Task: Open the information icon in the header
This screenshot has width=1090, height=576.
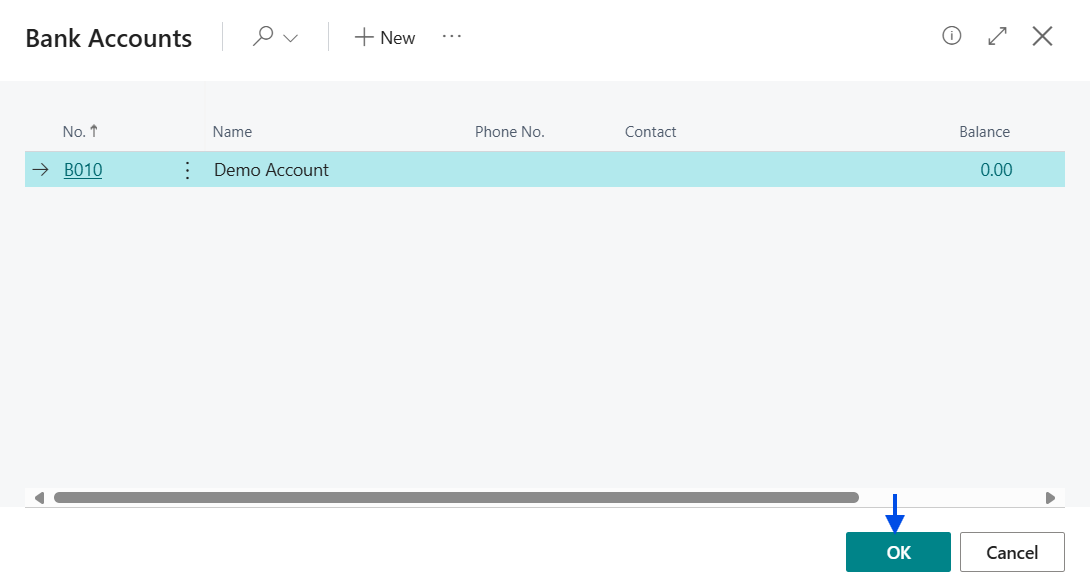Action: (951, 36)
